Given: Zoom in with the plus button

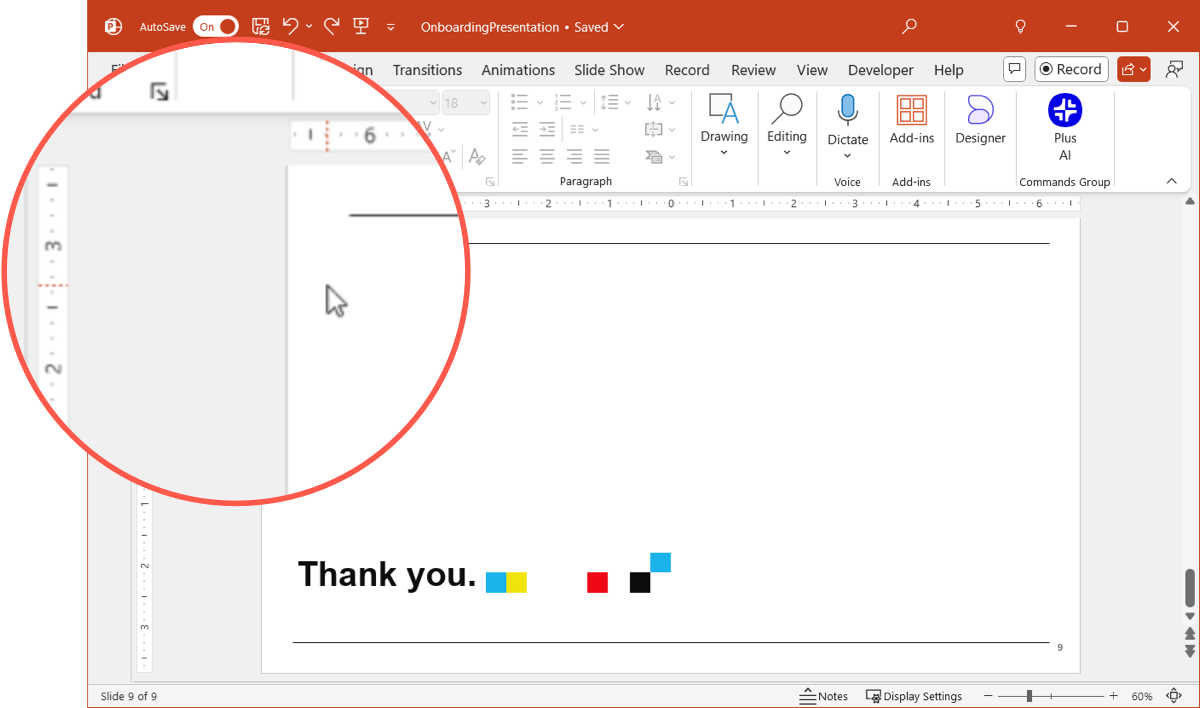Looking at the screenshot, I should (x=1113, y=696).
